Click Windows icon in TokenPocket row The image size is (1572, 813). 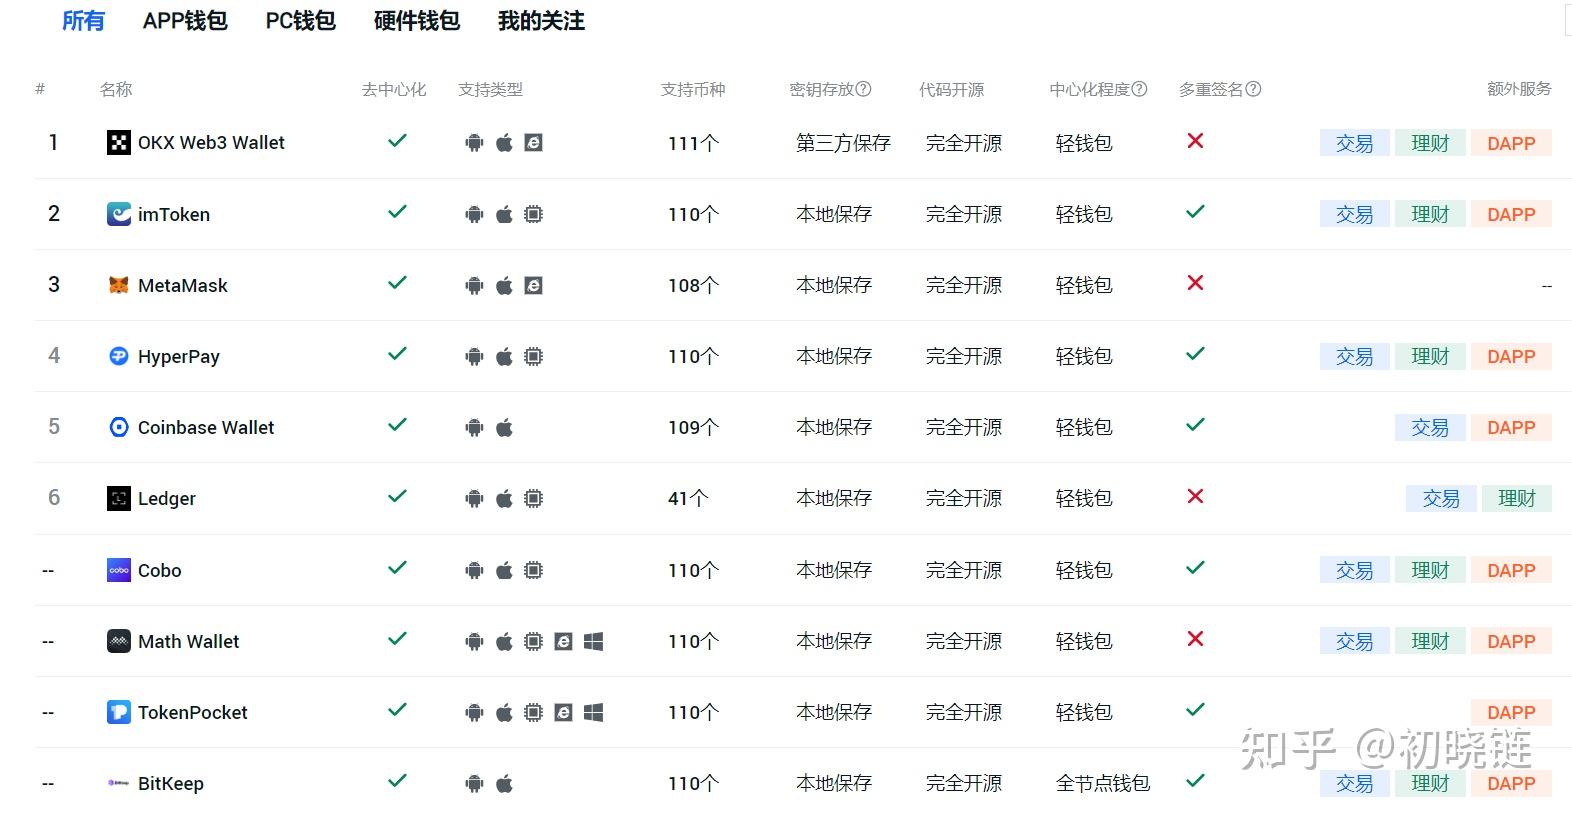593,712
